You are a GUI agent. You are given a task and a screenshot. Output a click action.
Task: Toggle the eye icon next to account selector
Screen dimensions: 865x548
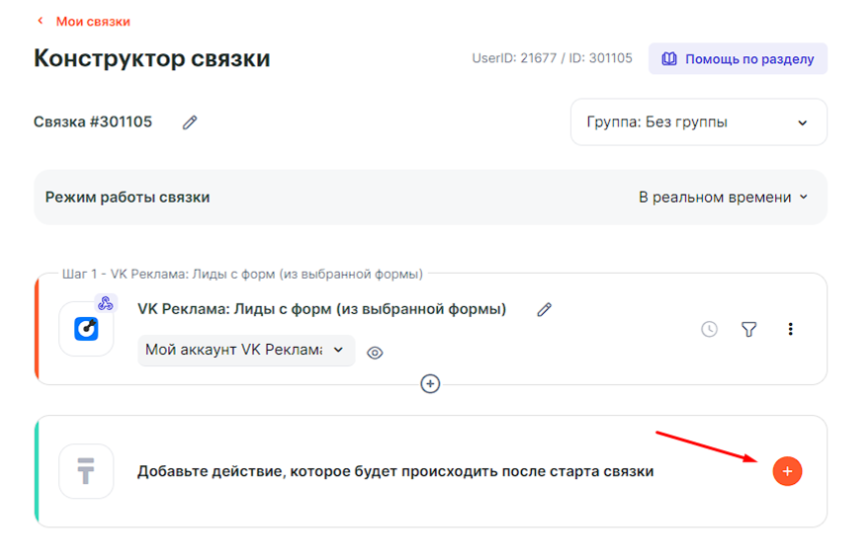tap(375, 352)
